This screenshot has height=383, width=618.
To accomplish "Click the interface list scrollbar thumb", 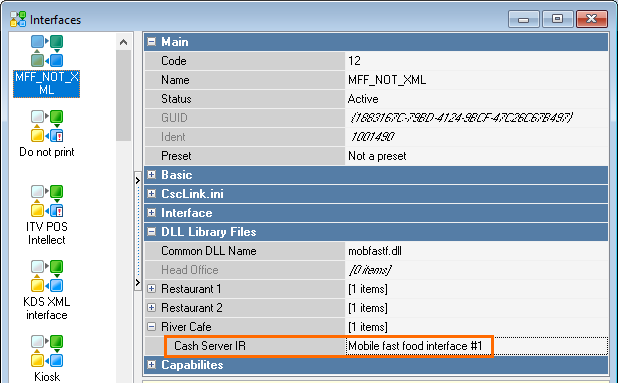I will tap(123, 95).
